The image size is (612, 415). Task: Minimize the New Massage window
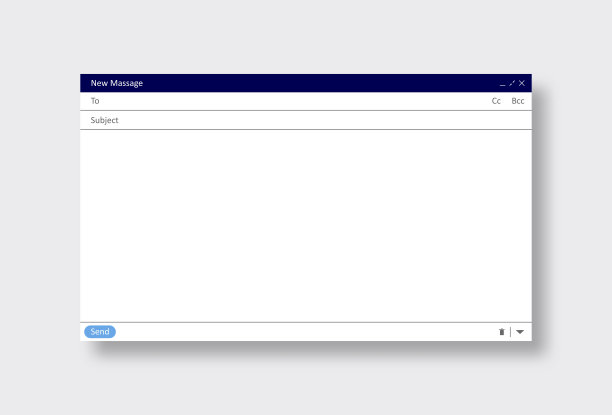pyautogui.click(x=502, y=84)
